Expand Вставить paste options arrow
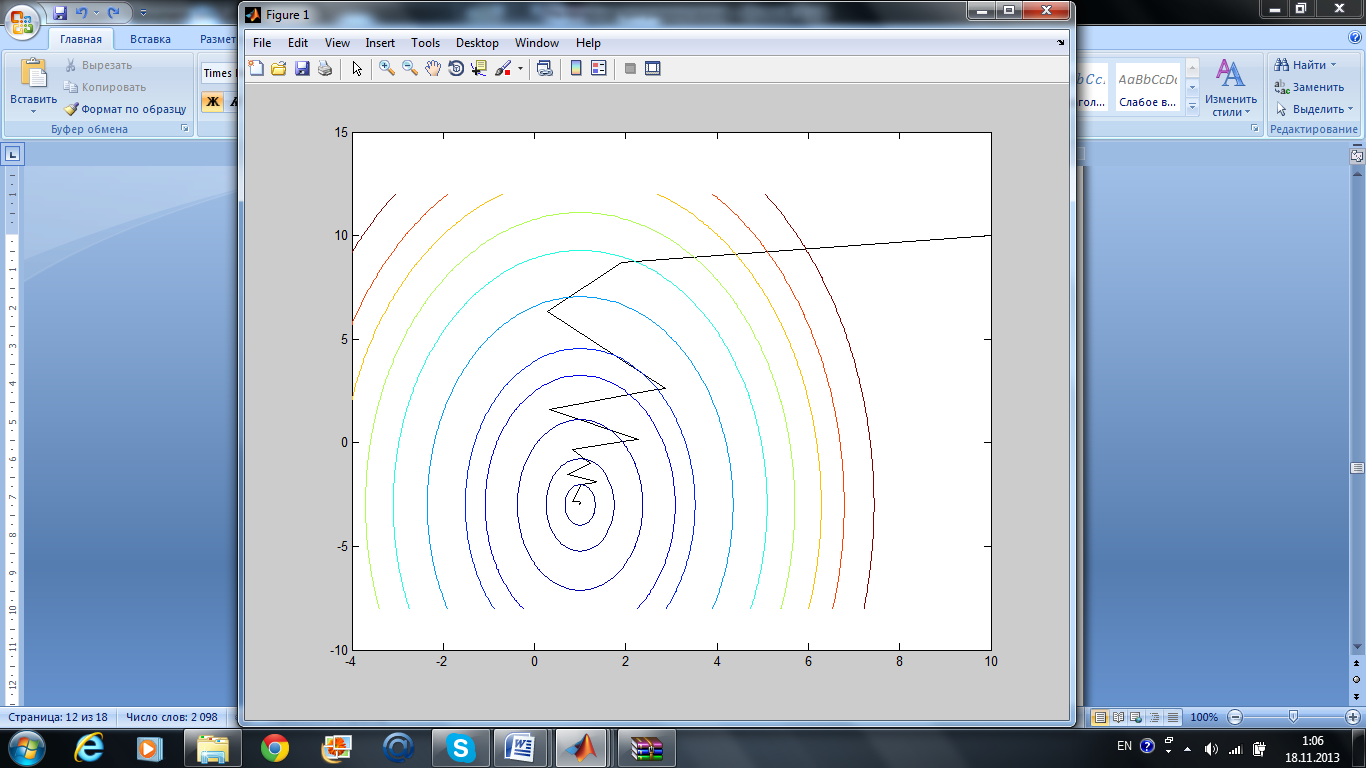The width and height of the screenshot is (1366, 768). 34,111
